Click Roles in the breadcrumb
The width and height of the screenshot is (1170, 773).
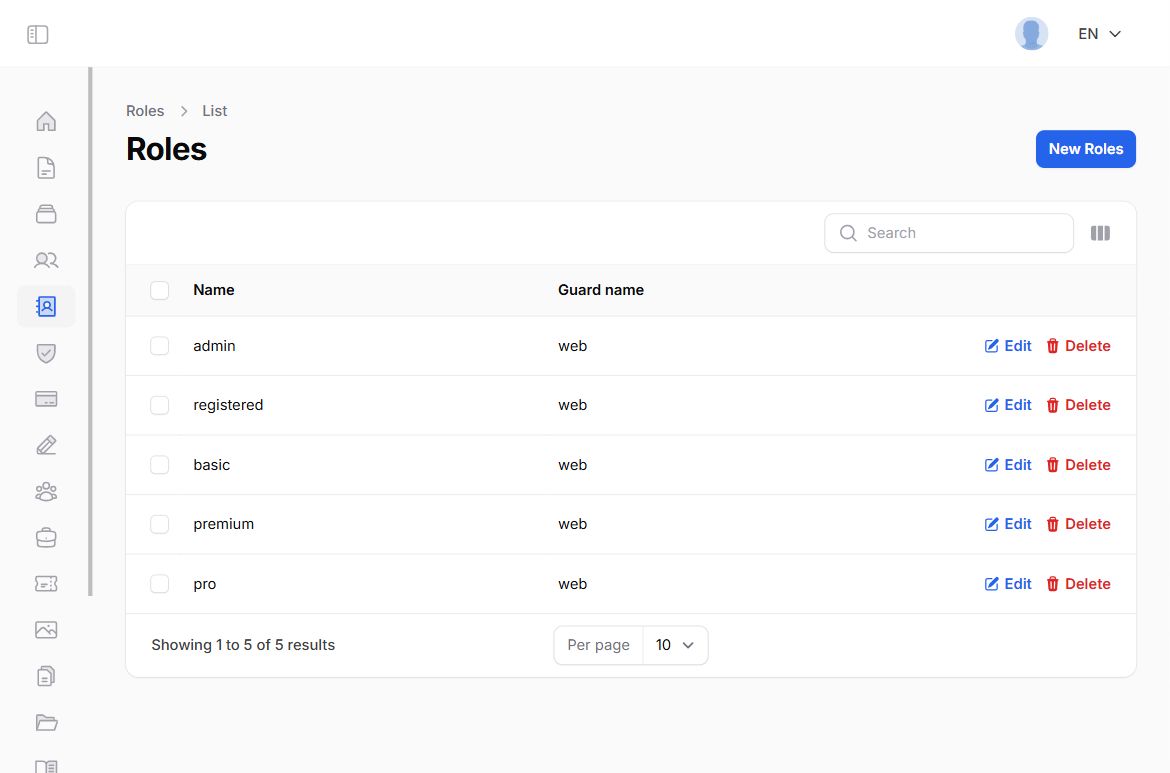pos(145,111)
